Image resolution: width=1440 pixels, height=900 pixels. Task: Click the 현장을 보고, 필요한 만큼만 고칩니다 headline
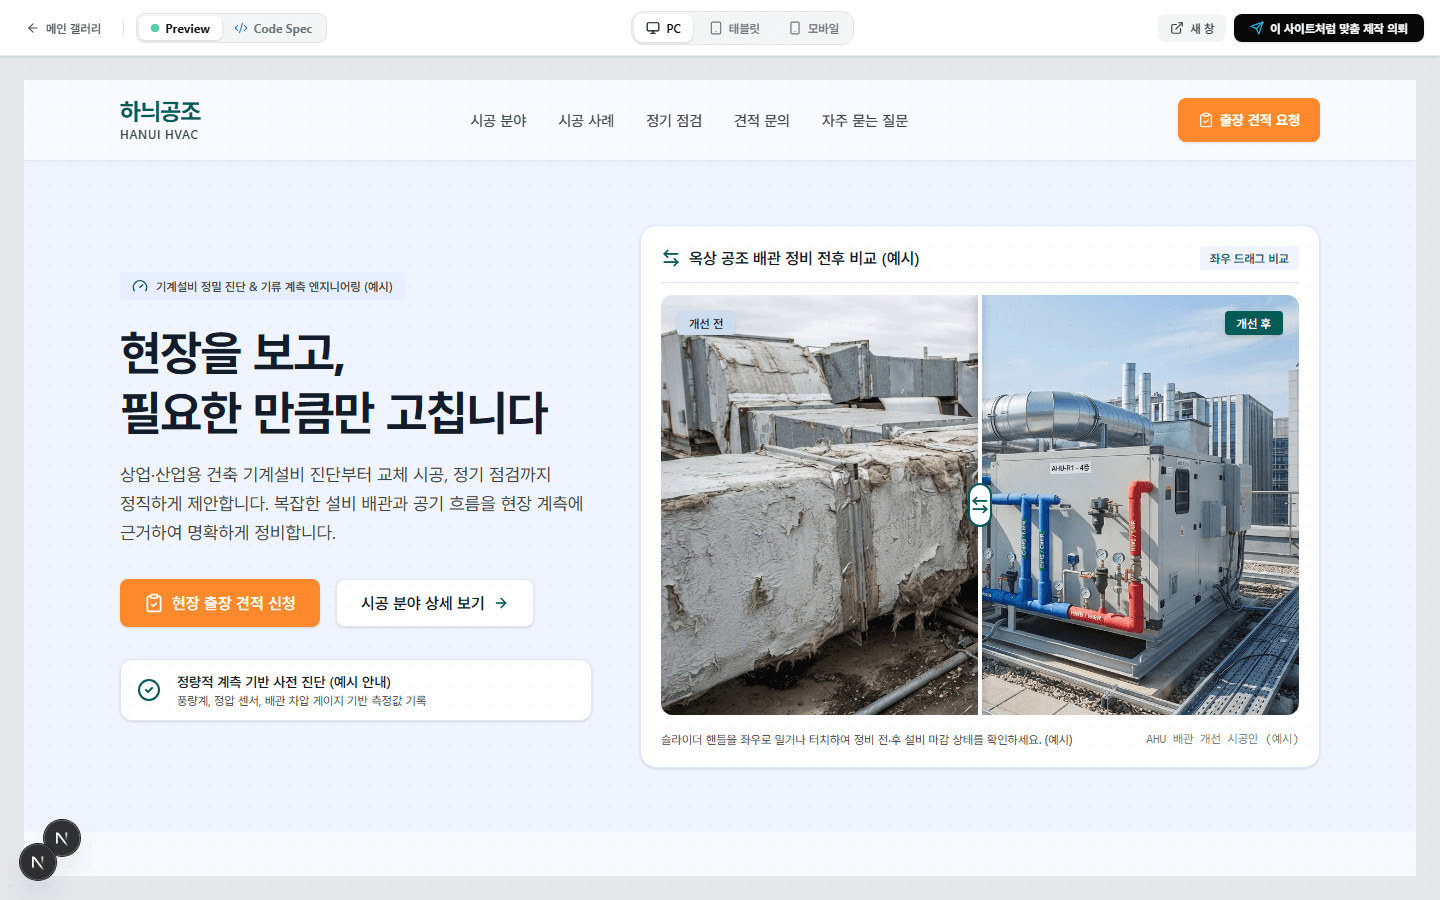point(334,382)
